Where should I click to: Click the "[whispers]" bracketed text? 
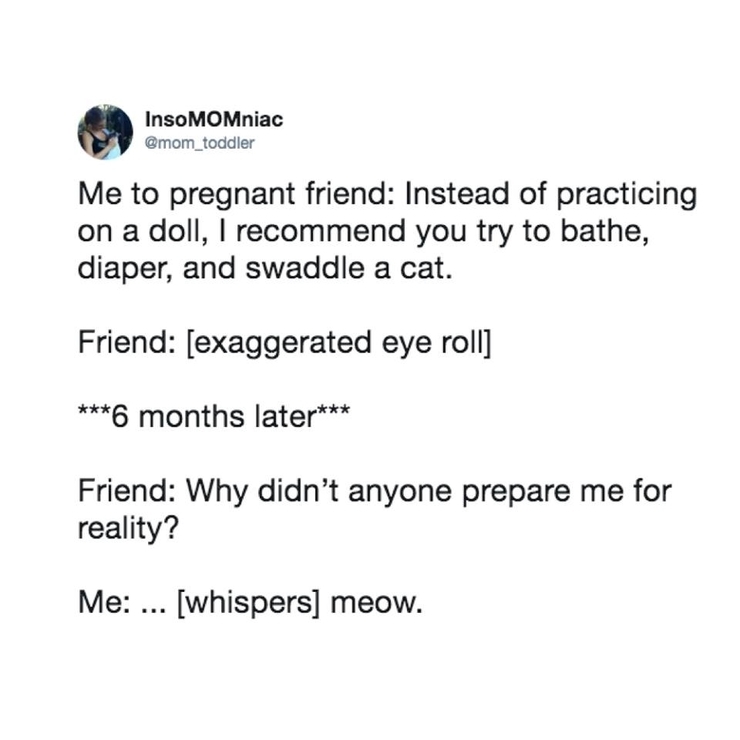tap(247, 604)
